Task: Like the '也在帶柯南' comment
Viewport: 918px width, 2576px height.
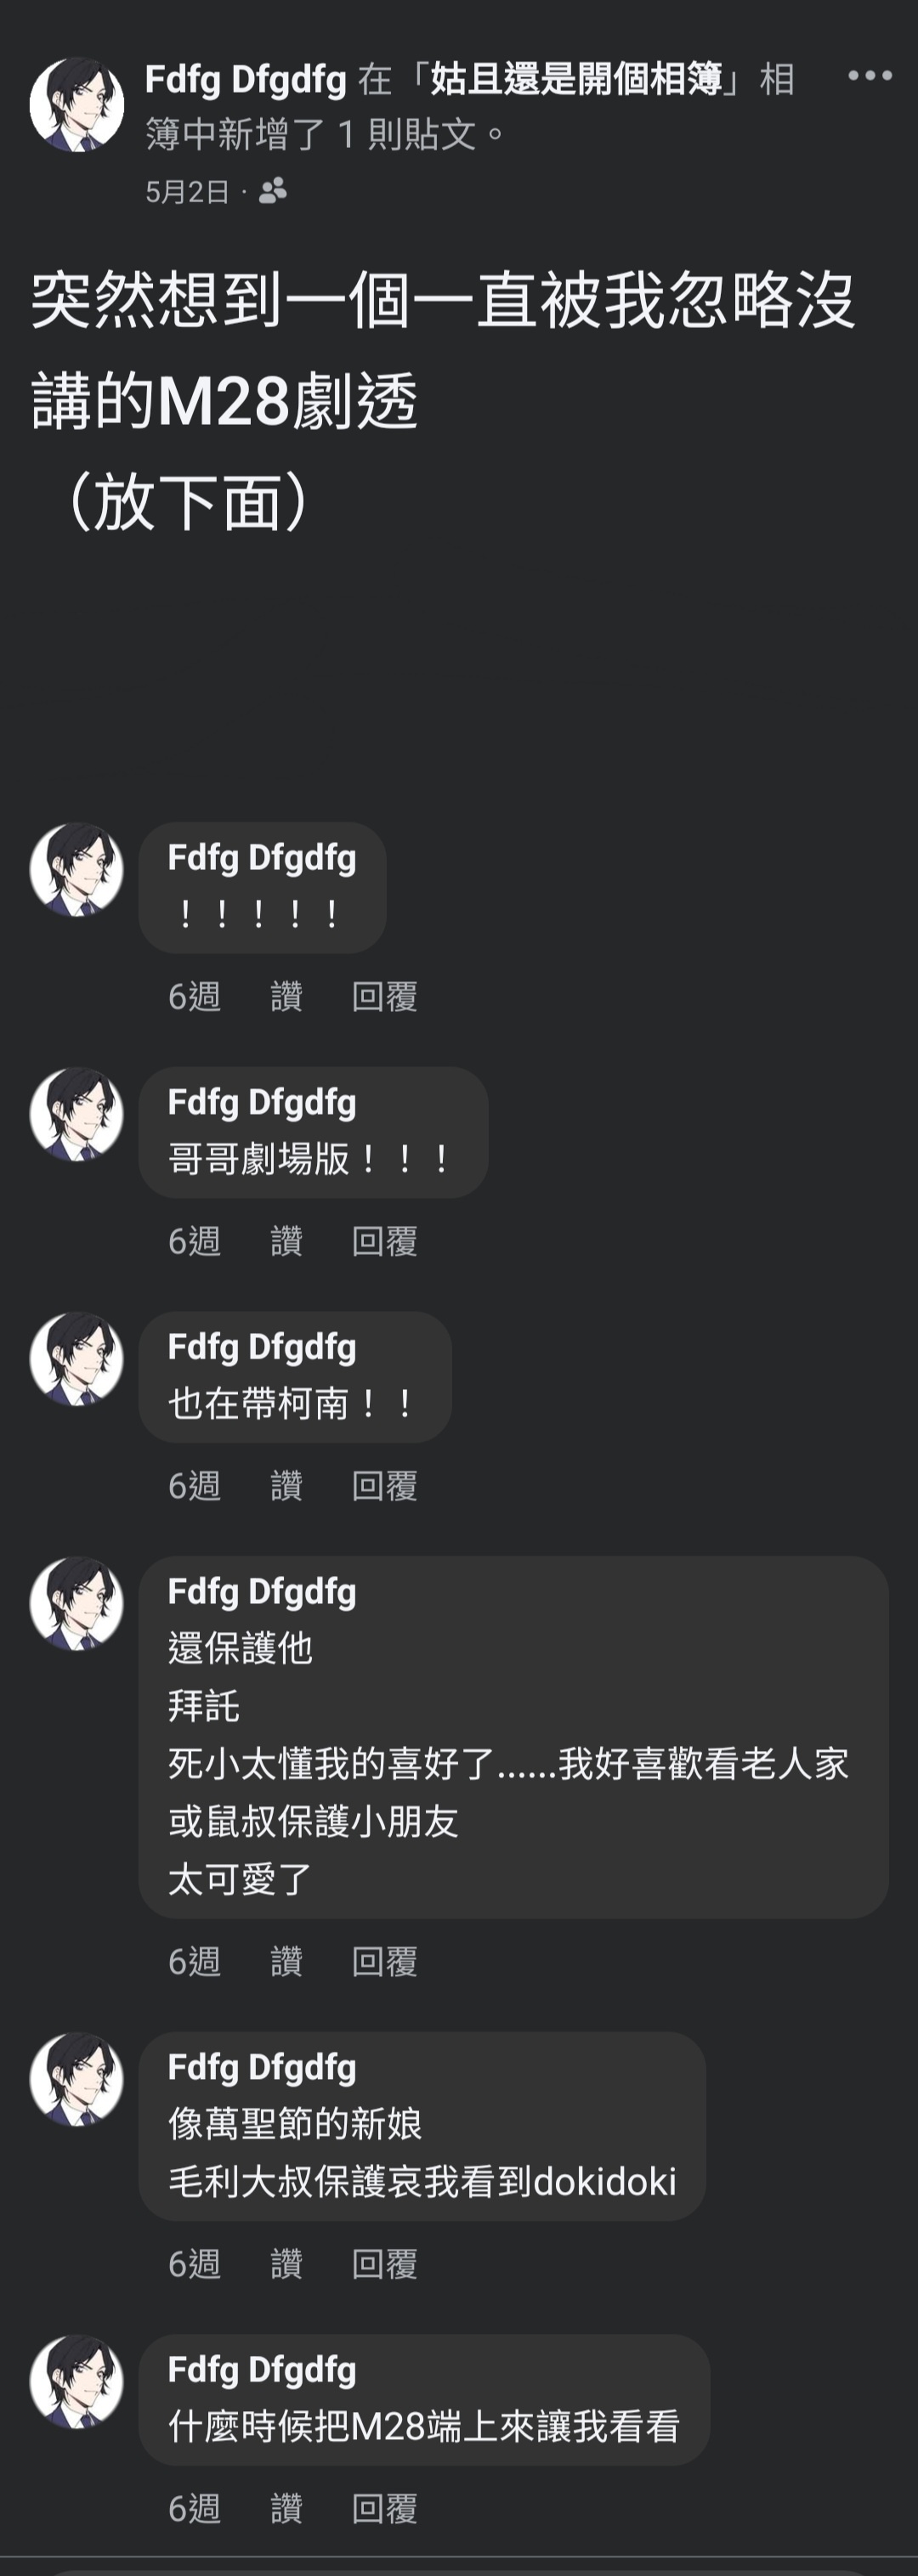Action: 286,1486
